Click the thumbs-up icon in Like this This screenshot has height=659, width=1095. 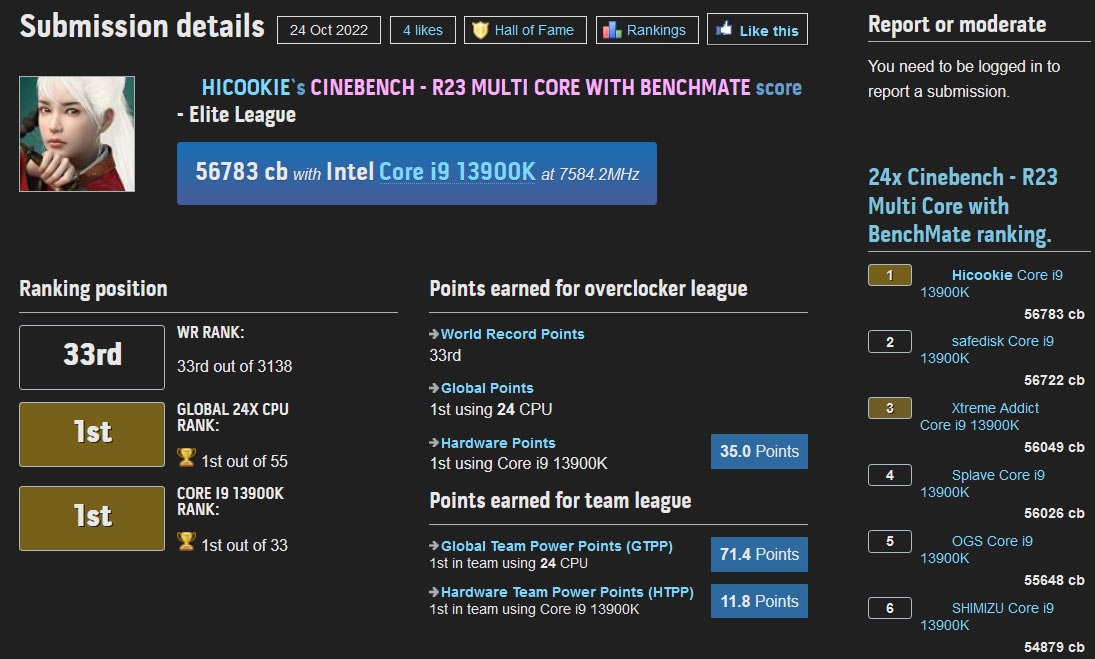pos(724,29)
